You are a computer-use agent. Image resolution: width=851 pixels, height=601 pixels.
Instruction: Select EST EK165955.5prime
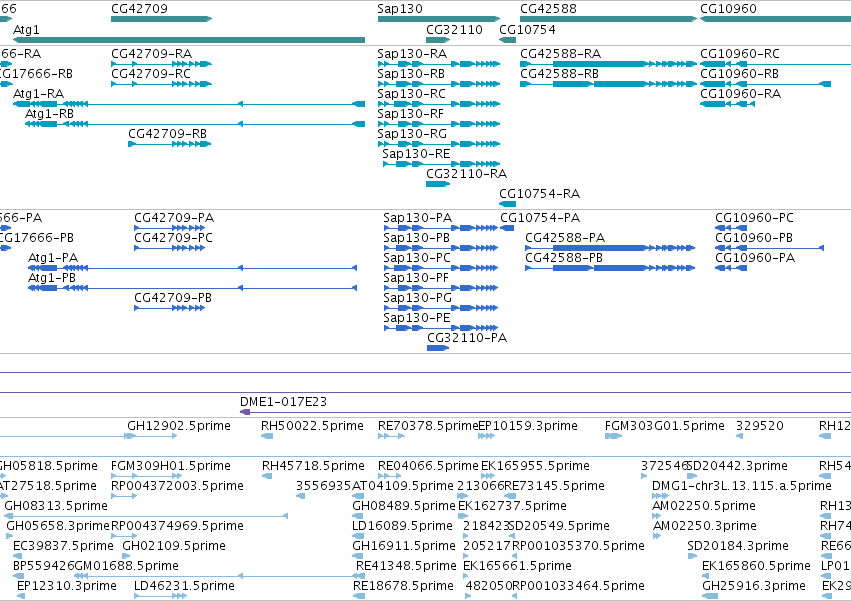pos(488,476)
